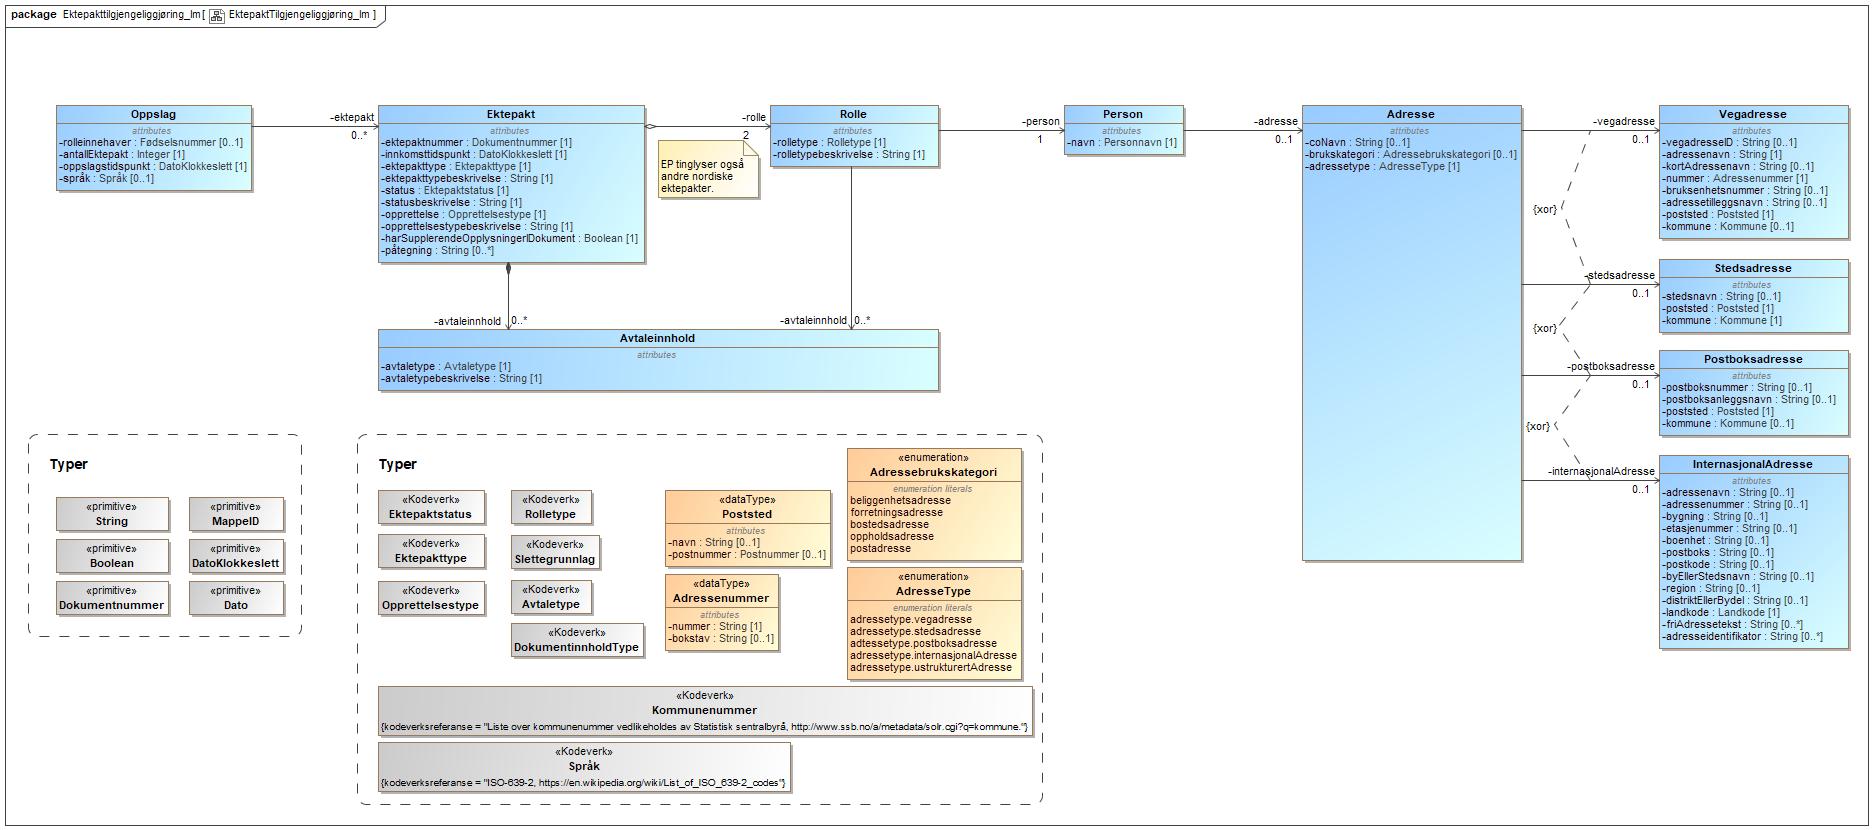Click the vegadresseID attribute in Vegadresse

coord(1729,142)
